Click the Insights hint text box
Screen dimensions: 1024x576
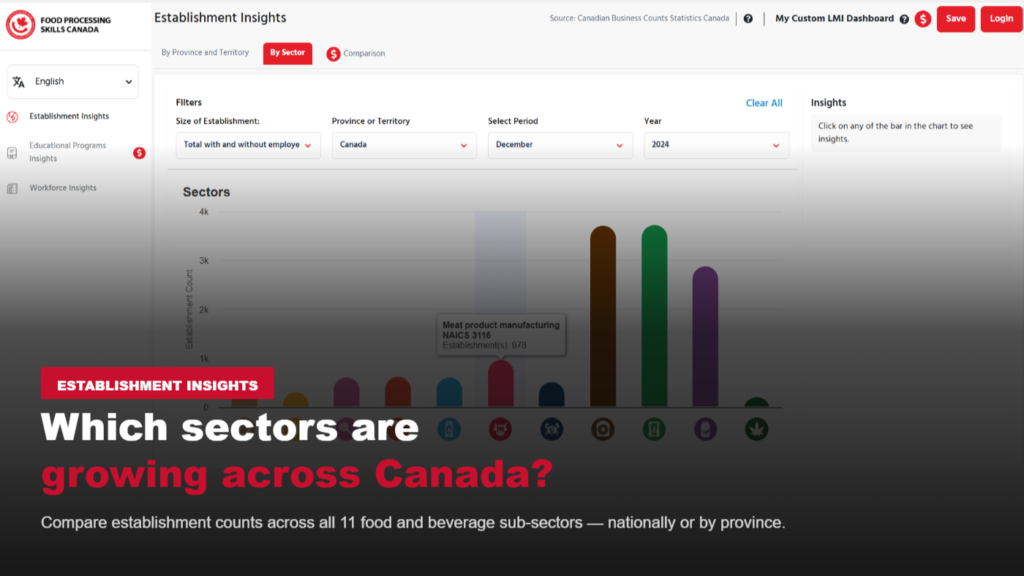(x=905, y=133)
